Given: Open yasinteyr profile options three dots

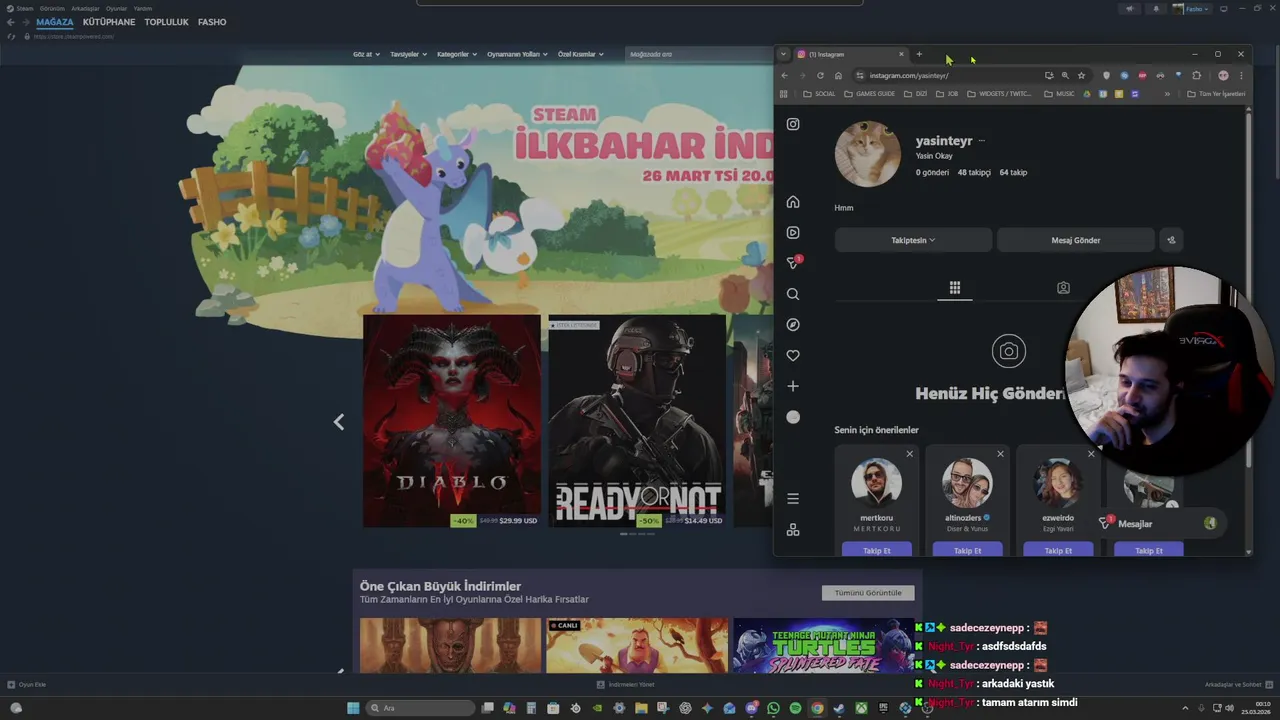Looking at the screenshot, I should pyautogui.click(x=982, y=141).
